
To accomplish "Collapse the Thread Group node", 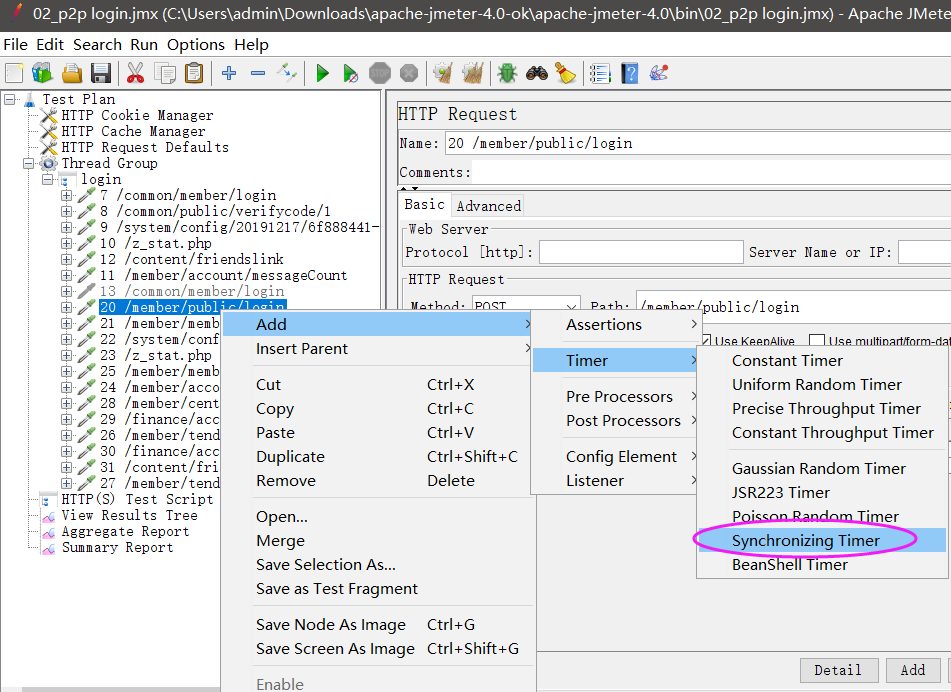I will 29,163.
